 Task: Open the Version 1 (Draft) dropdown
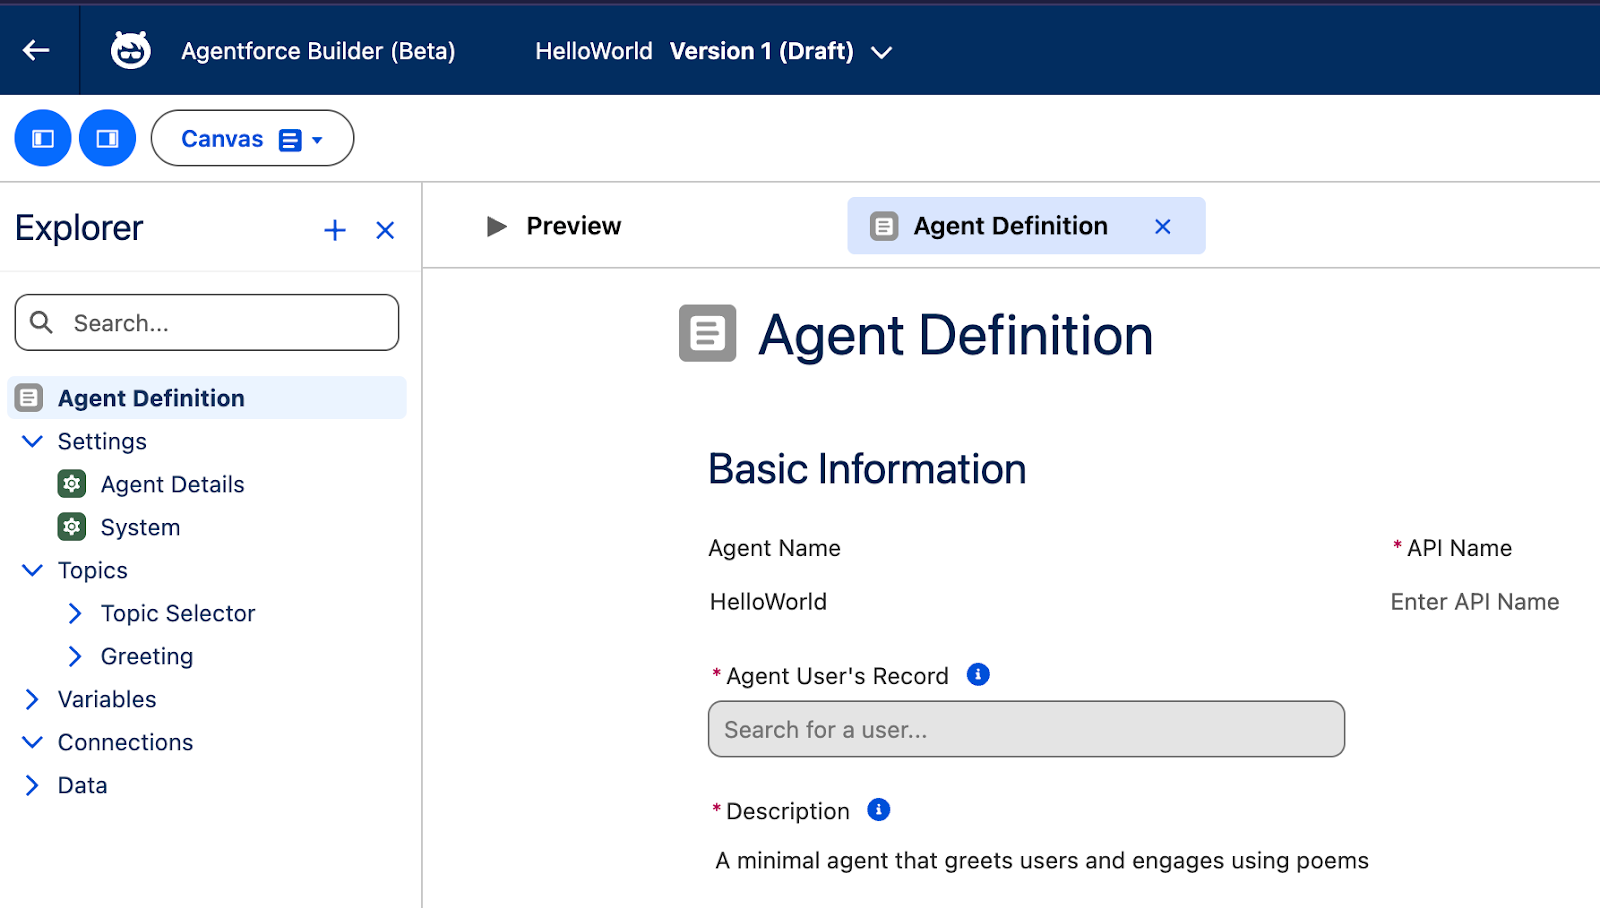coord(880,52)
